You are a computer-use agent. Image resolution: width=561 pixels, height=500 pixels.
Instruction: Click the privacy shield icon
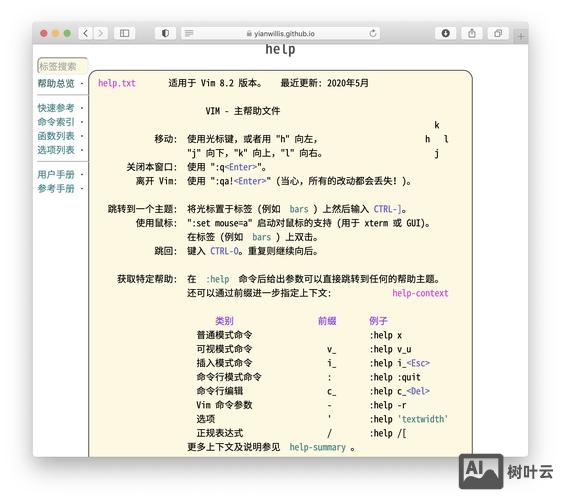point(165,34)
